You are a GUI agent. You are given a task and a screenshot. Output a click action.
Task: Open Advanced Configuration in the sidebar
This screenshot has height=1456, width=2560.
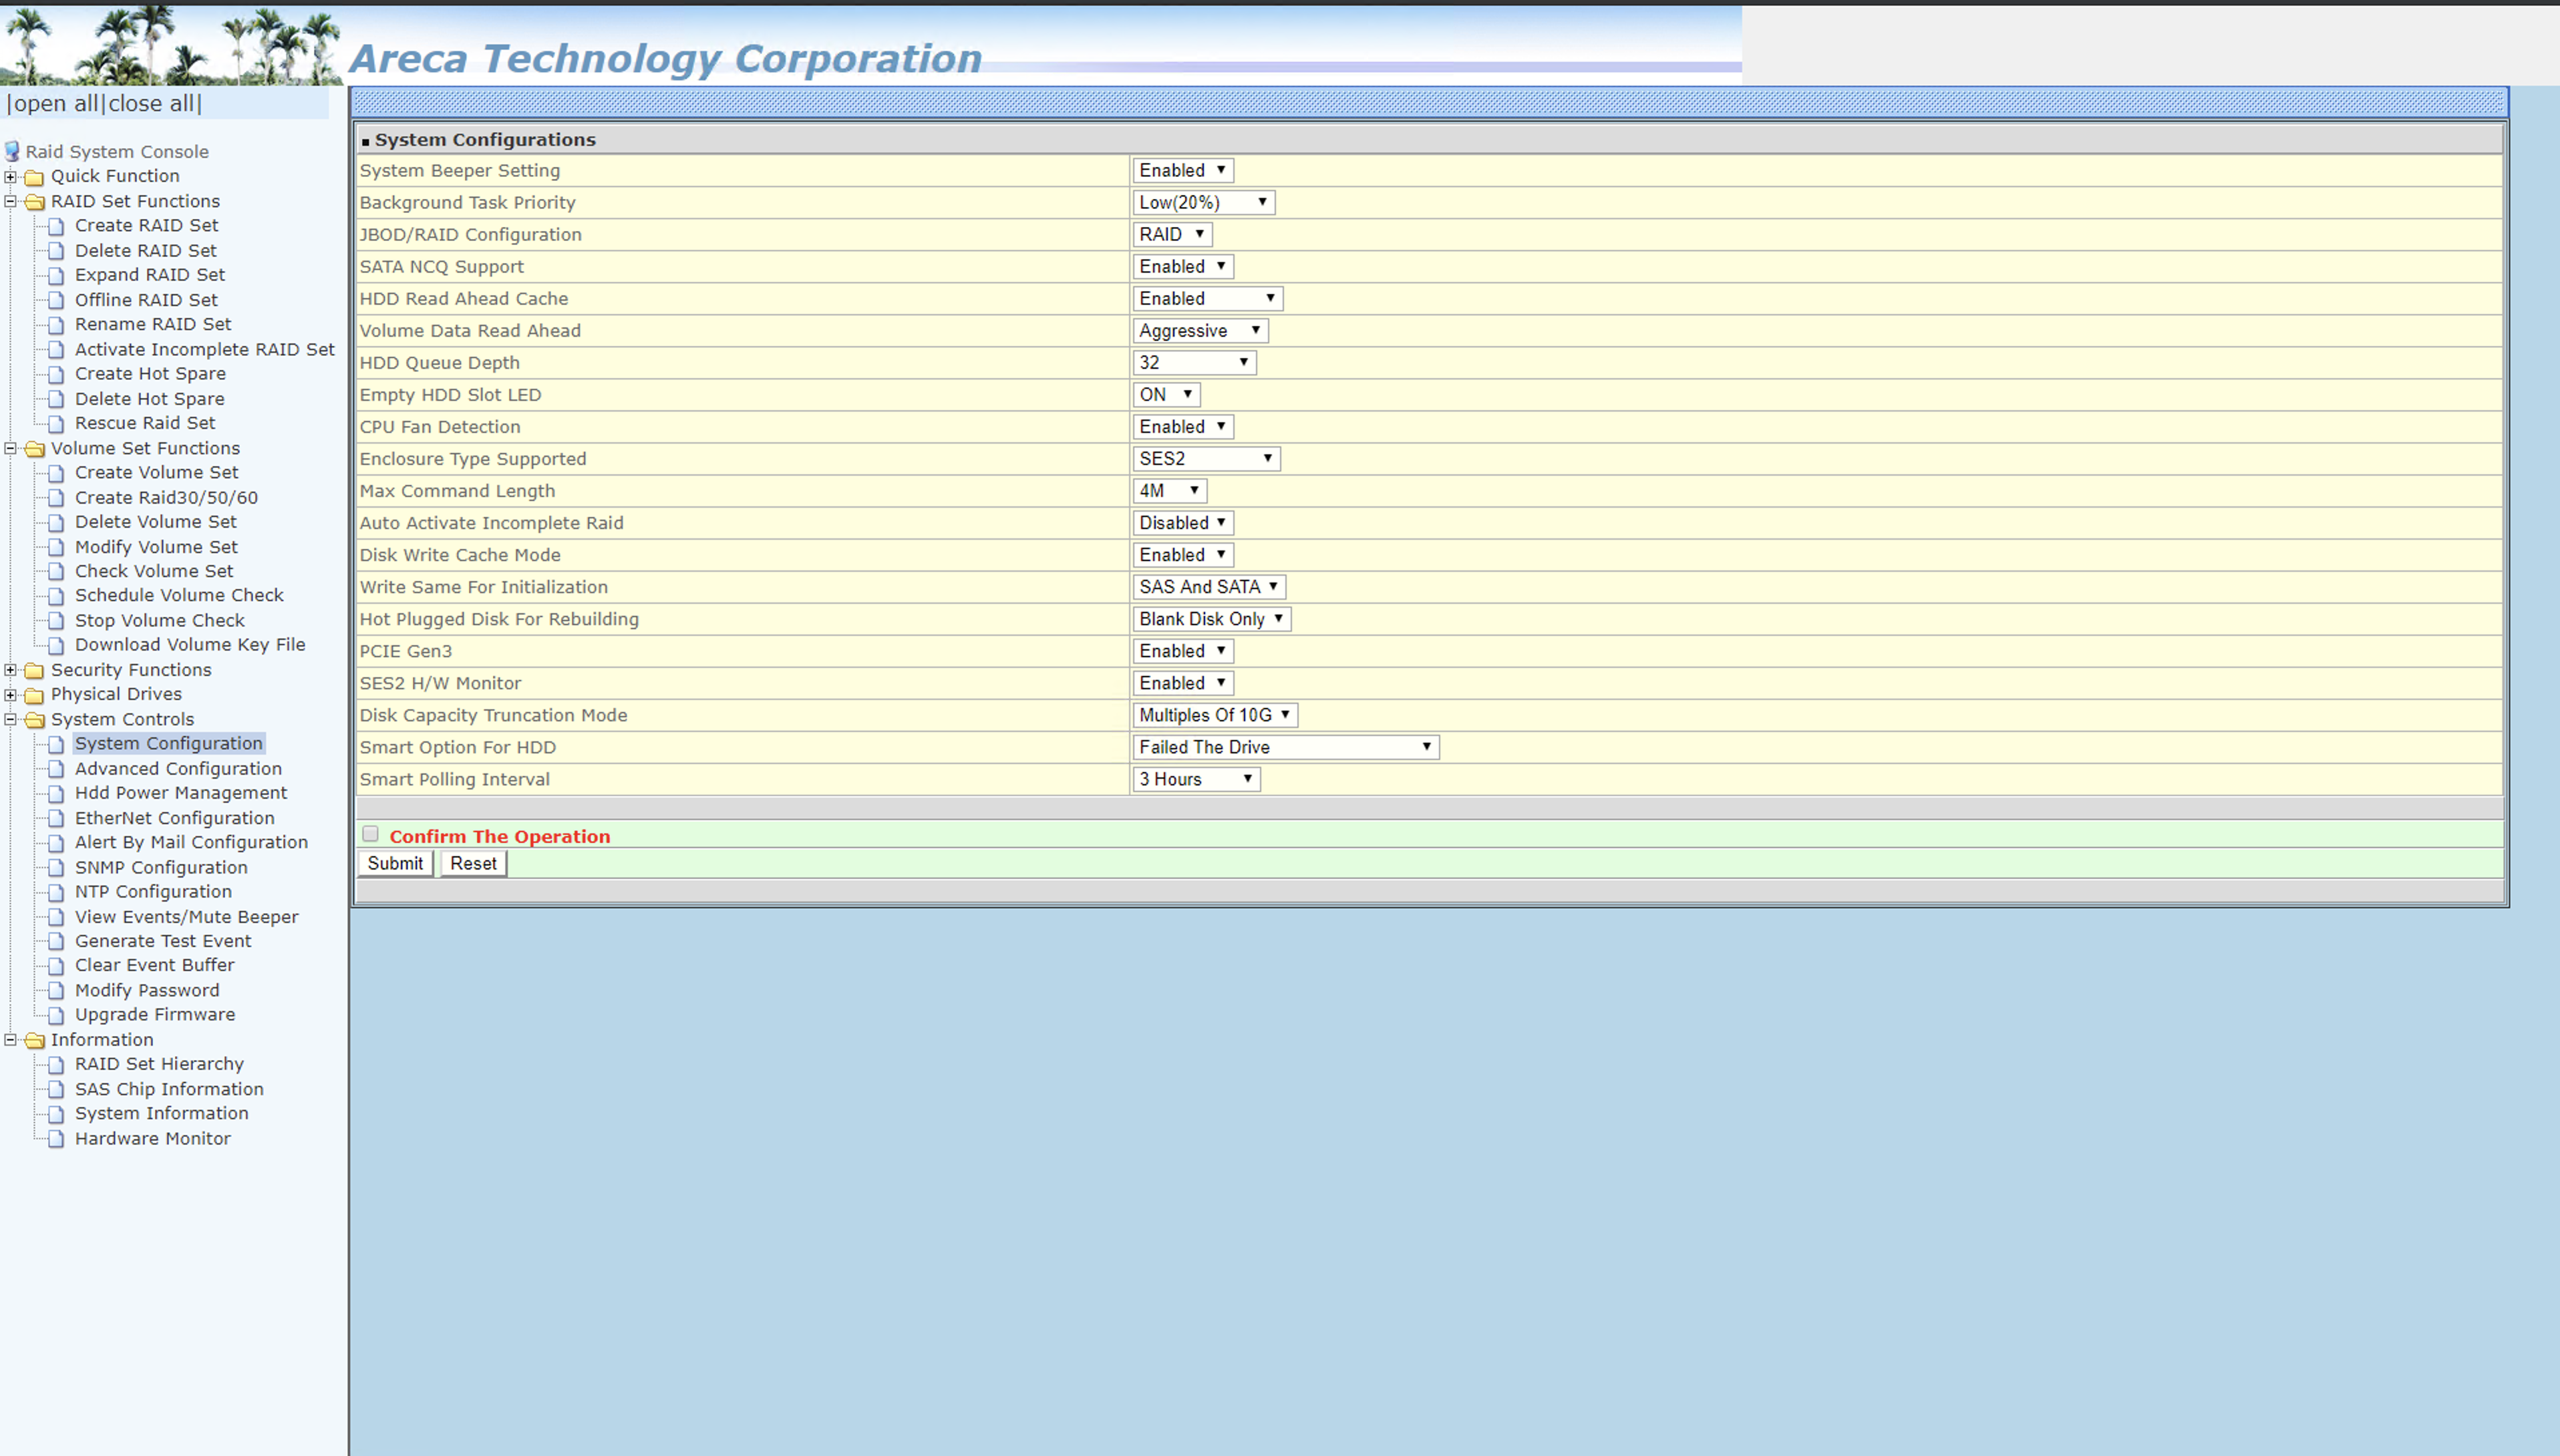point(178,768)
